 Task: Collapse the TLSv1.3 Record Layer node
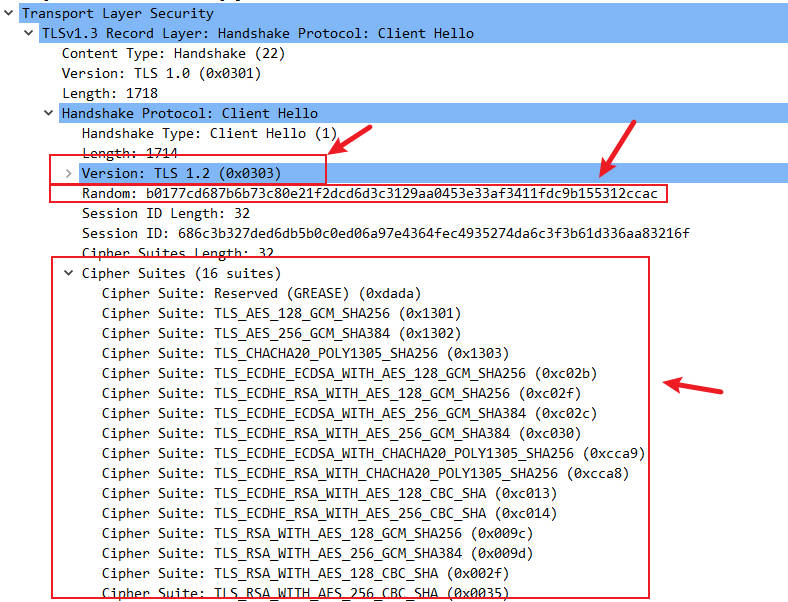point(29,33)
